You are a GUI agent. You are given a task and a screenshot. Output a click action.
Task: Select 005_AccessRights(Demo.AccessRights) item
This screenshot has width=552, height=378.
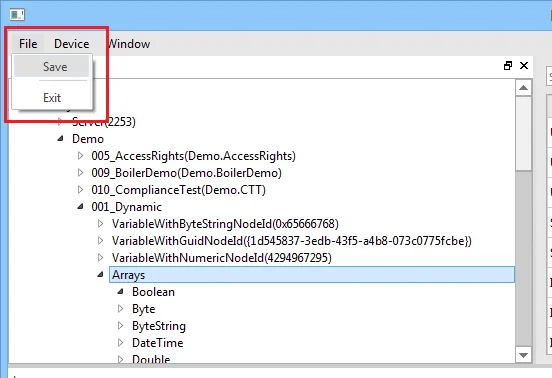[193, 156]
